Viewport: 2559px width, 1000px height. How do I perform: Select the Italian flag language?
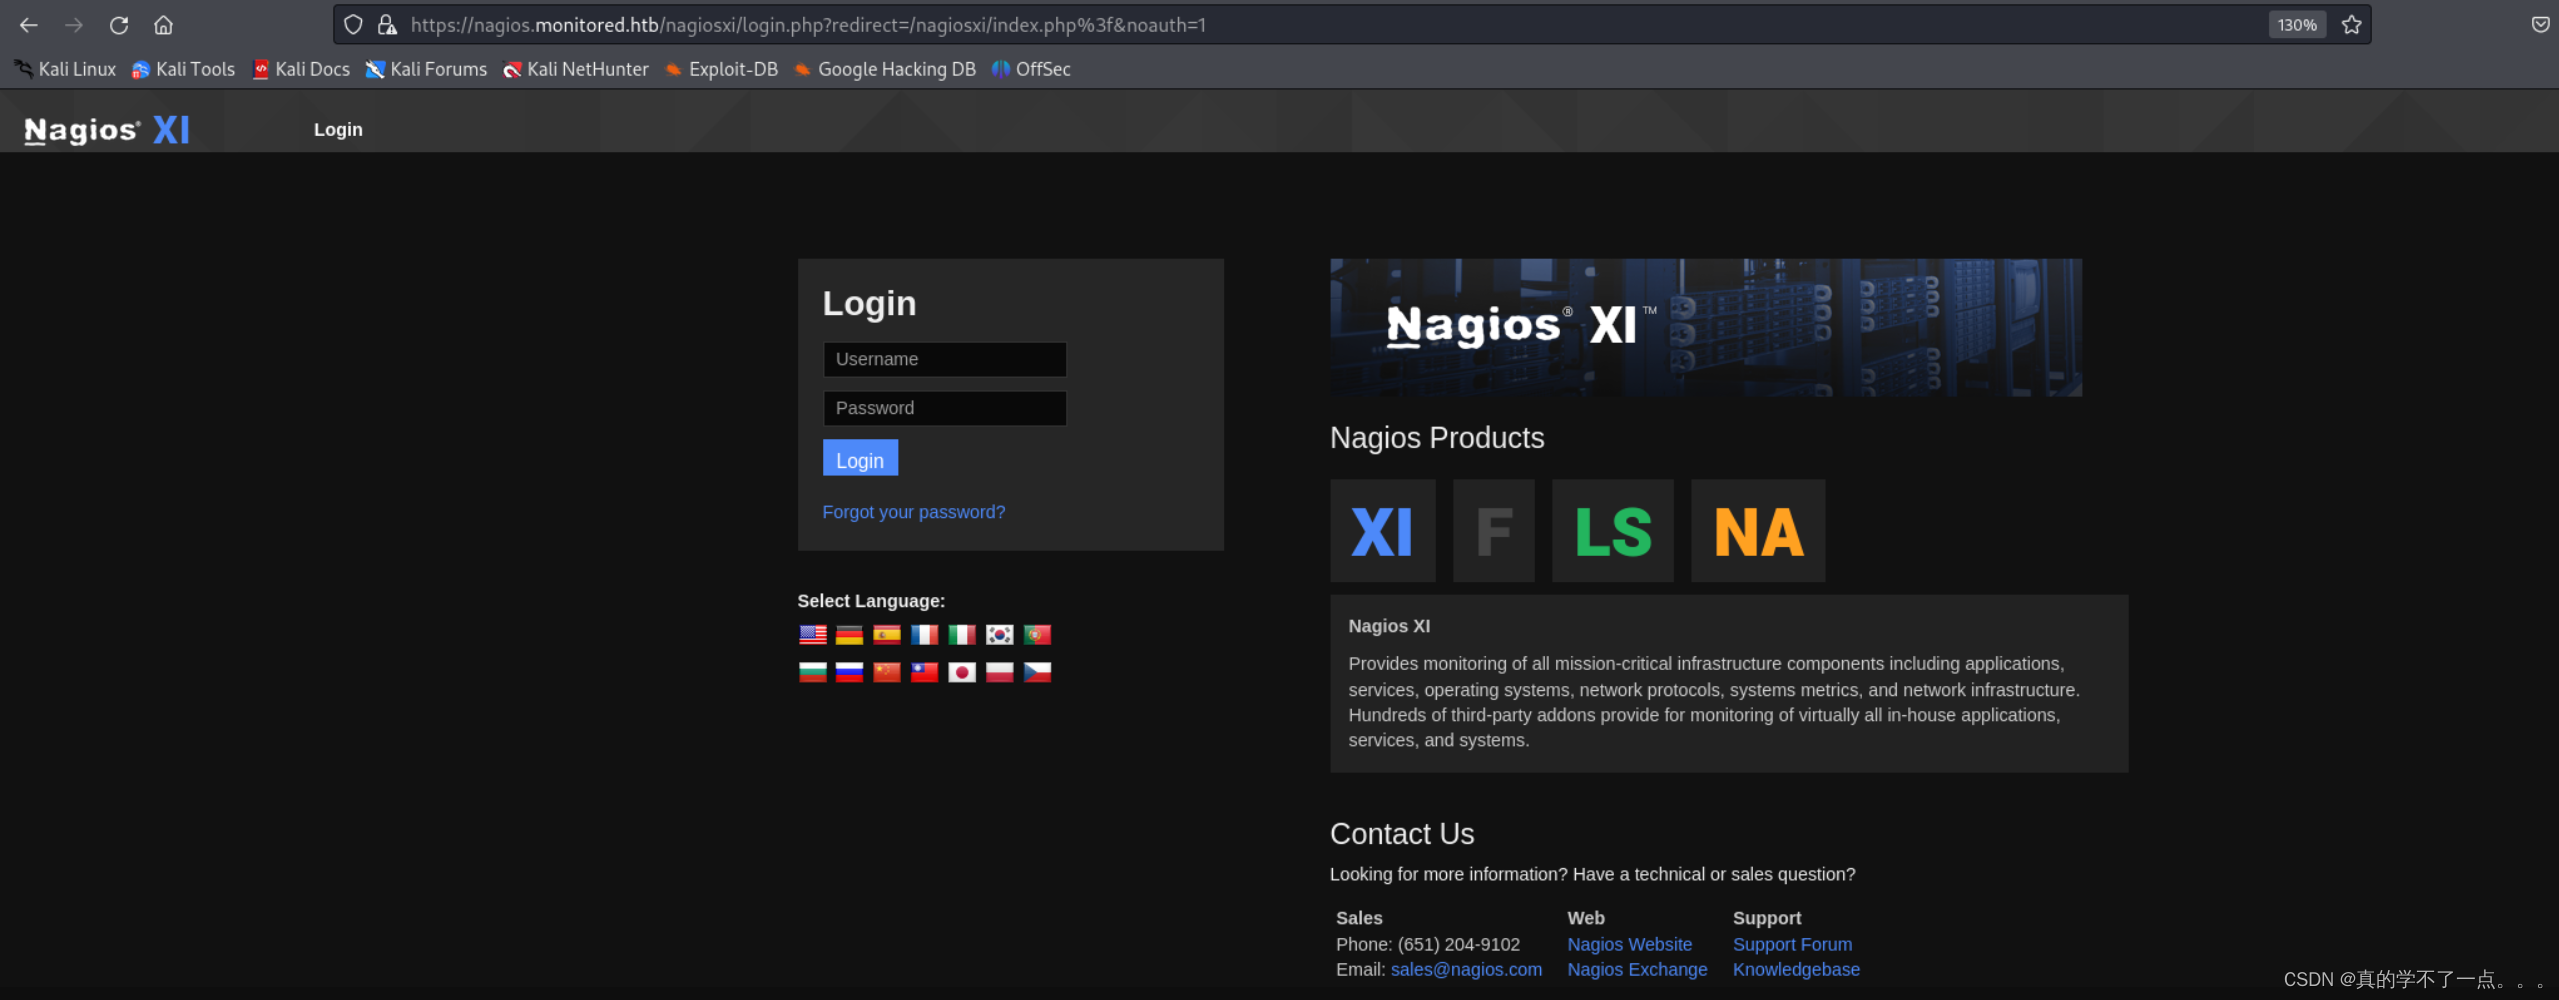point(962,635)
